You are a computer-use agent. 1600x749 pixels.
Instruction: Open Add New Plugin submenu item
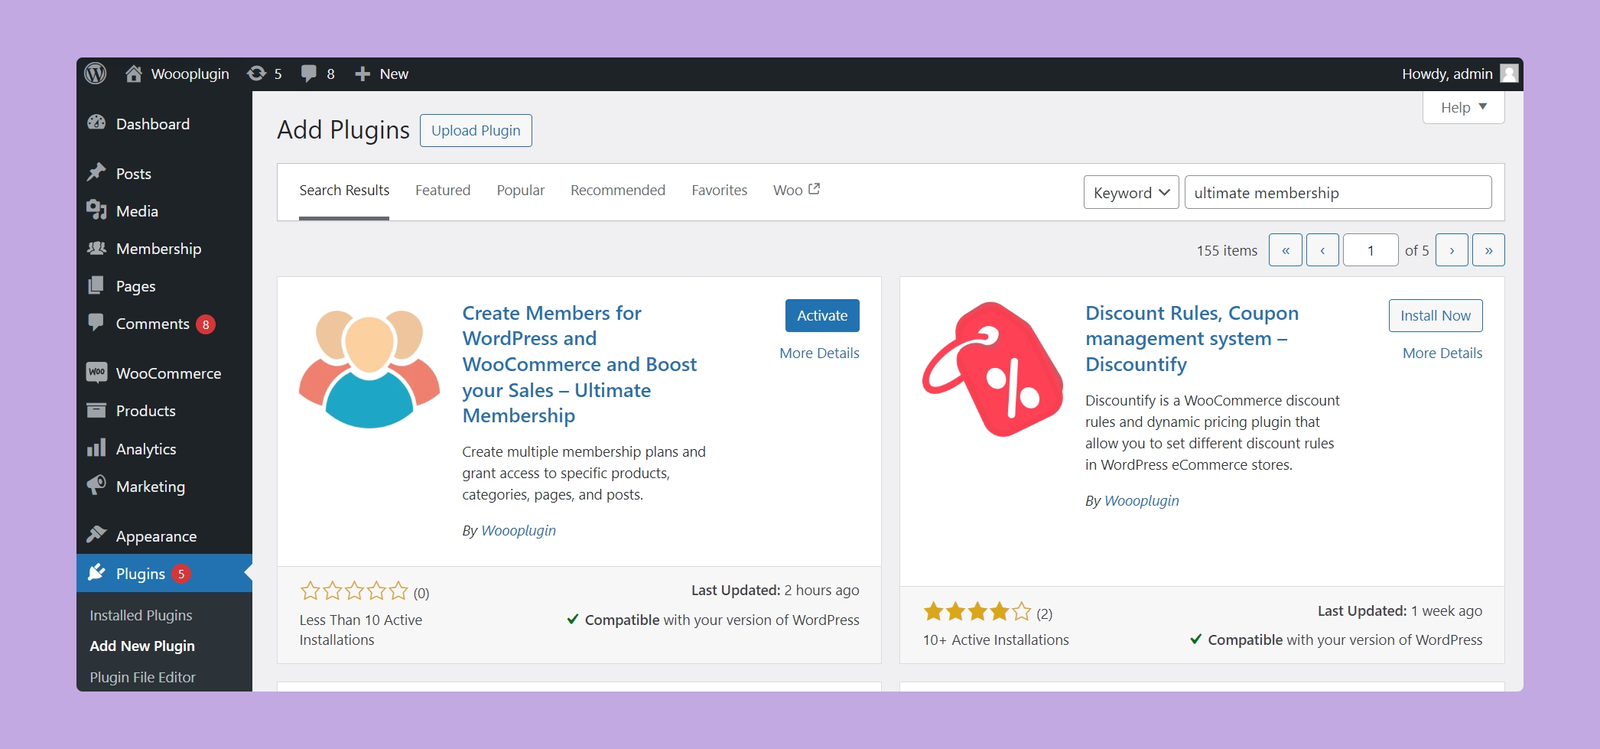[142, 646]
